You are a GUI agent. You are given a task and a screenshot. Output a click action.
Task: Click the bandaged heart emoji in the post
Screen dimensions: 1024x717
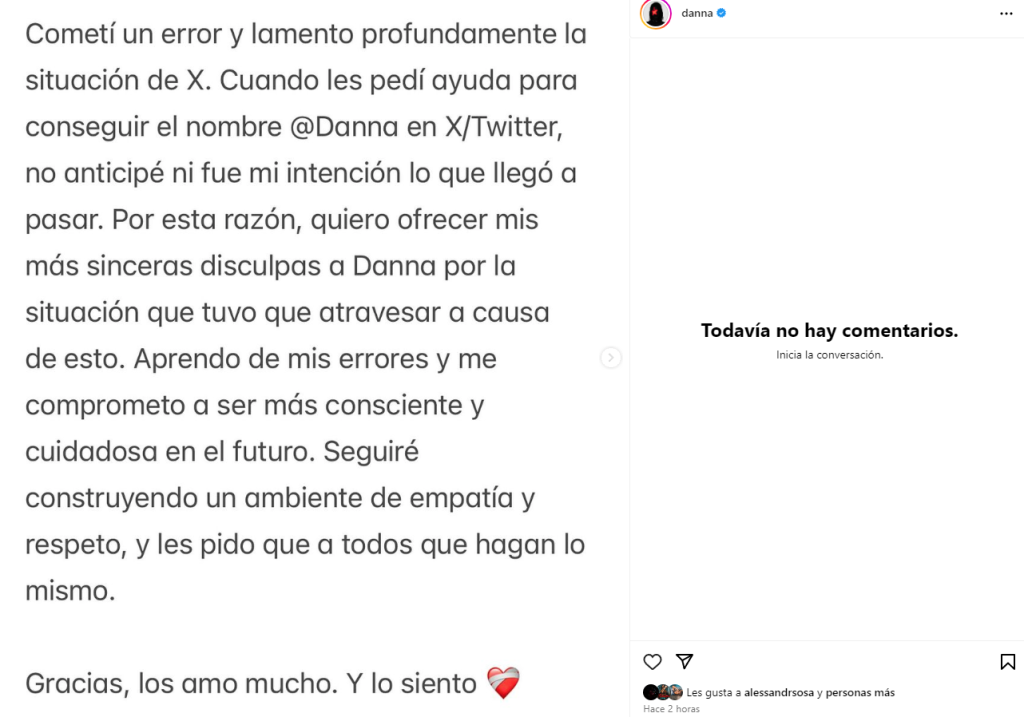coord(503,684)
